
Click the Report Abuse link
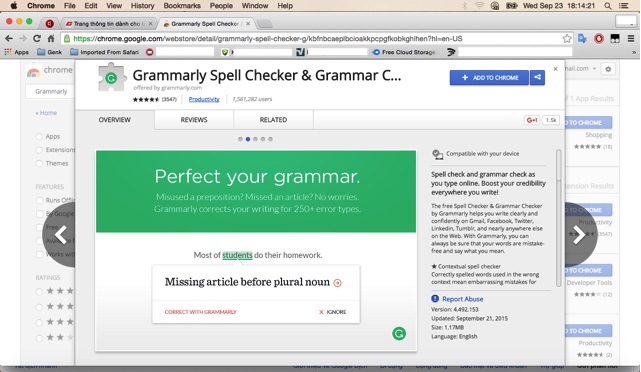tap(462, 299)
